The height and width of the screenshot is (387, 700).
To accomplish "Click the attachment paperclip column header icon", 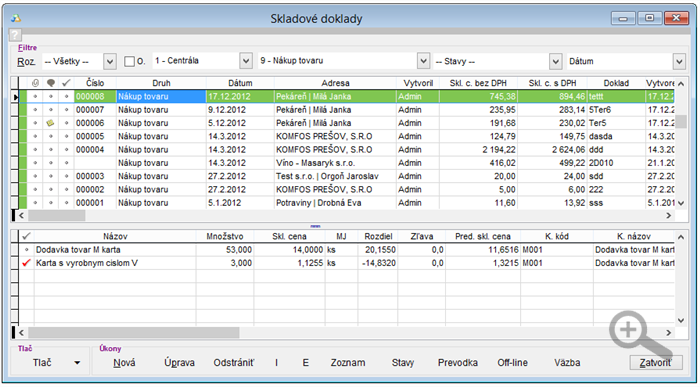I will tap(35, 83).
